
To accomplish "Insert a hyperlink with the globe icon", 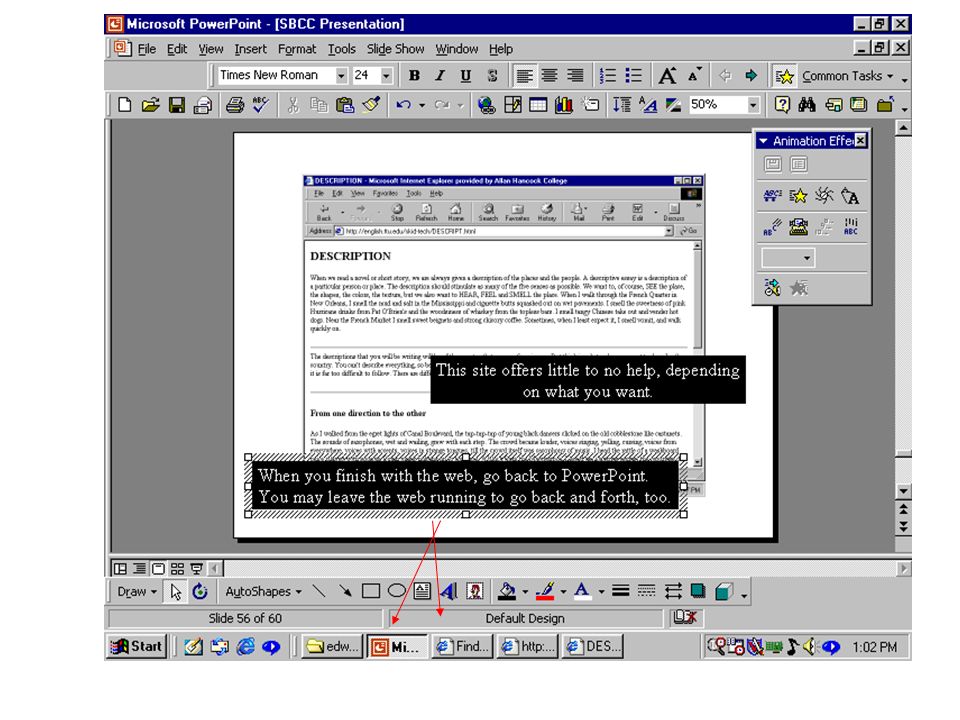I will tap(487, 105).
